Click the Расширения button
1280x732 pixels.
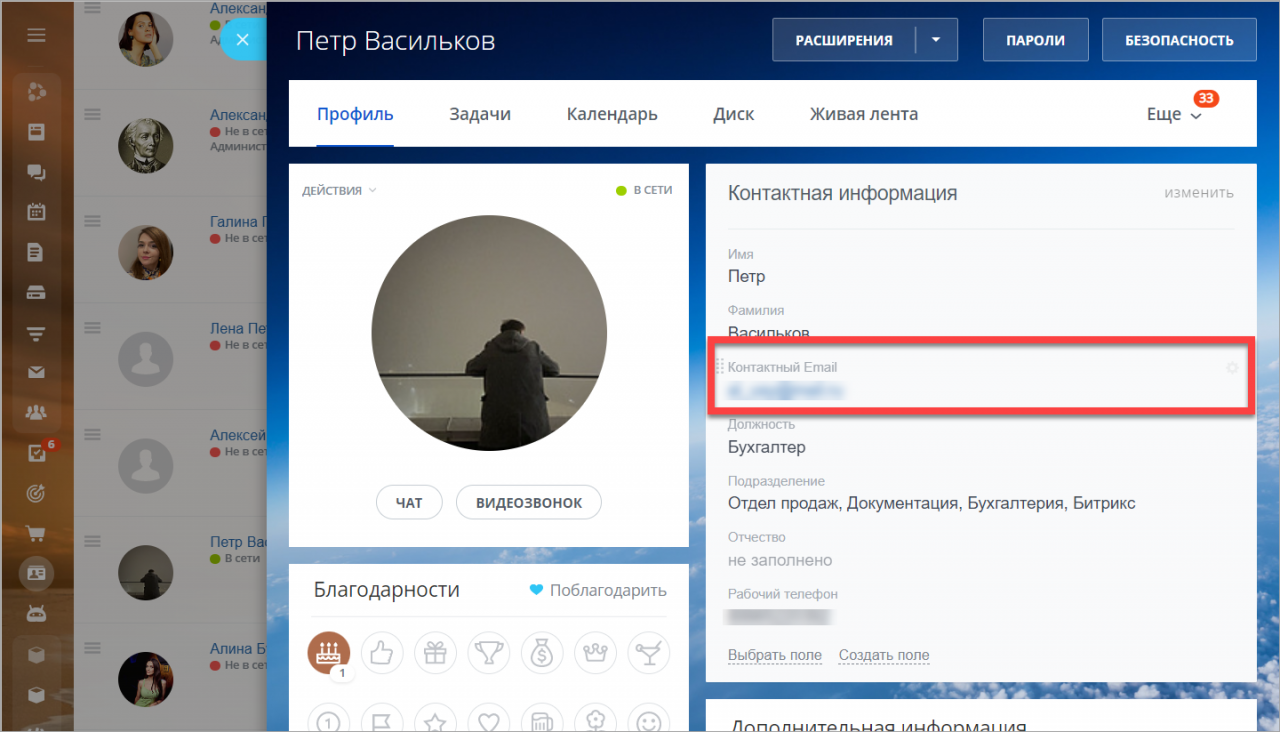[x=844, y=40]
